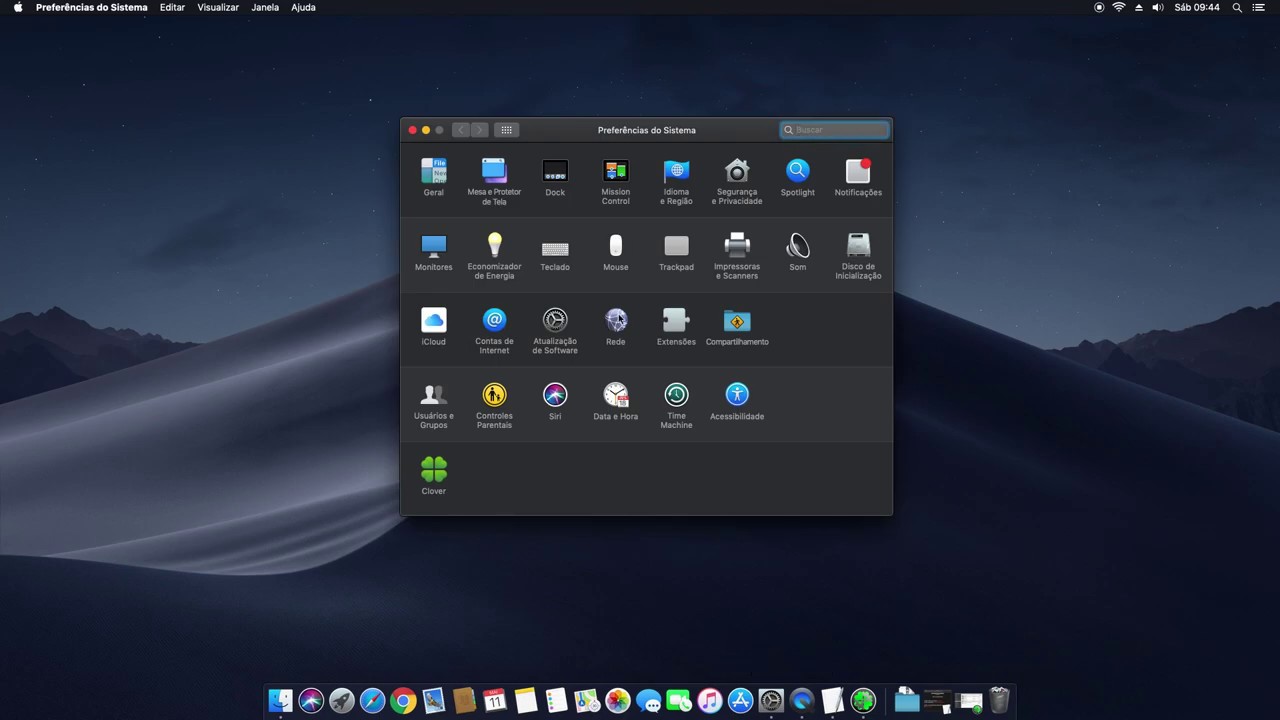Click the screen recording stop icon in menu bar
1280x720 pixels.
(1099, 7)
